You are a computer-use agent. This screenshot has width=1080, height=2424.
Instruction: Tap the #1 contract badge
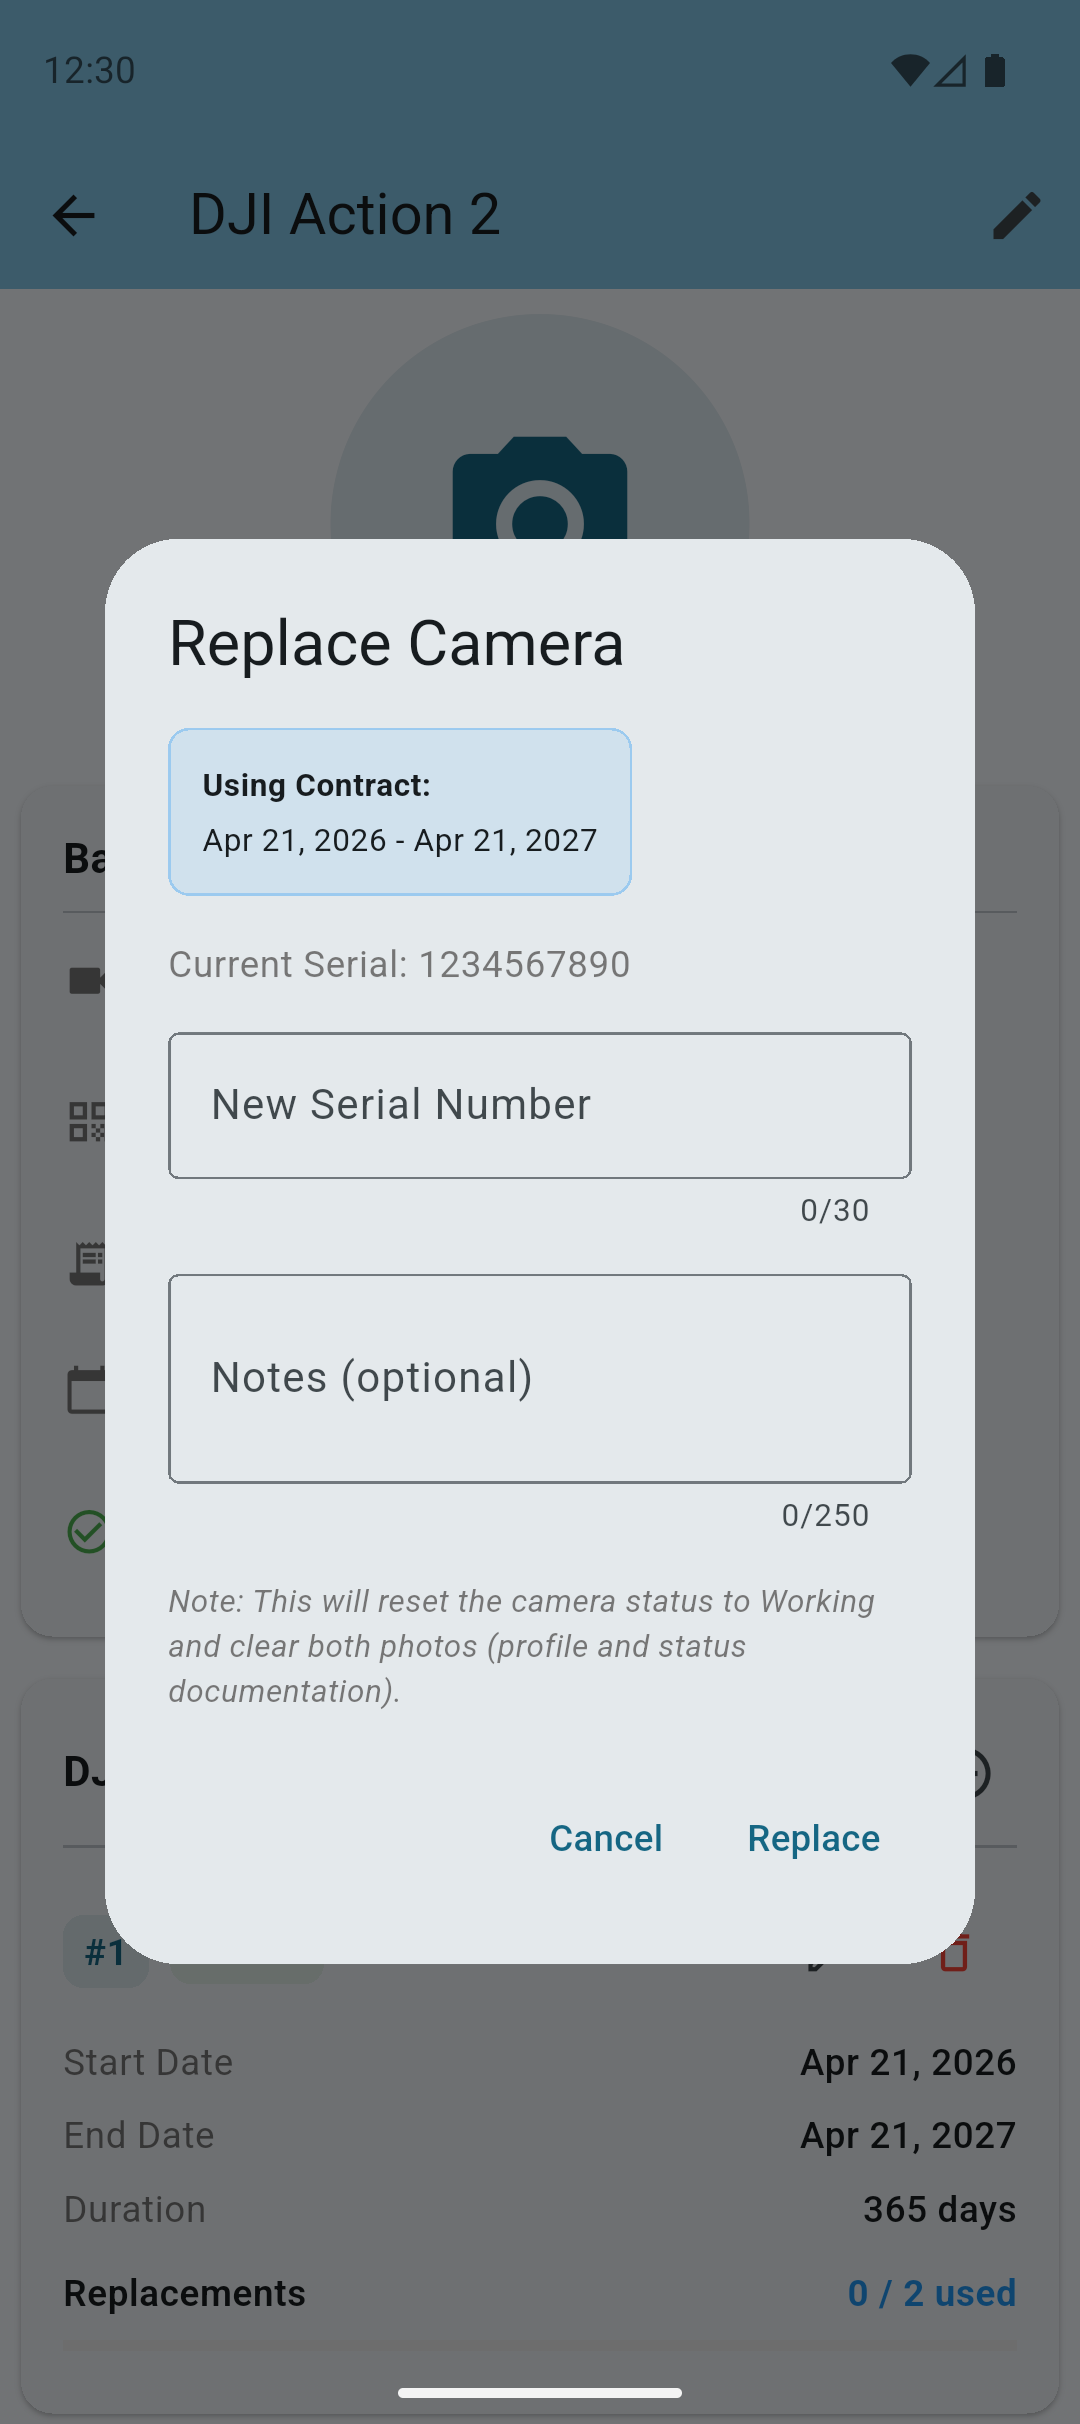pos(104,1953)
